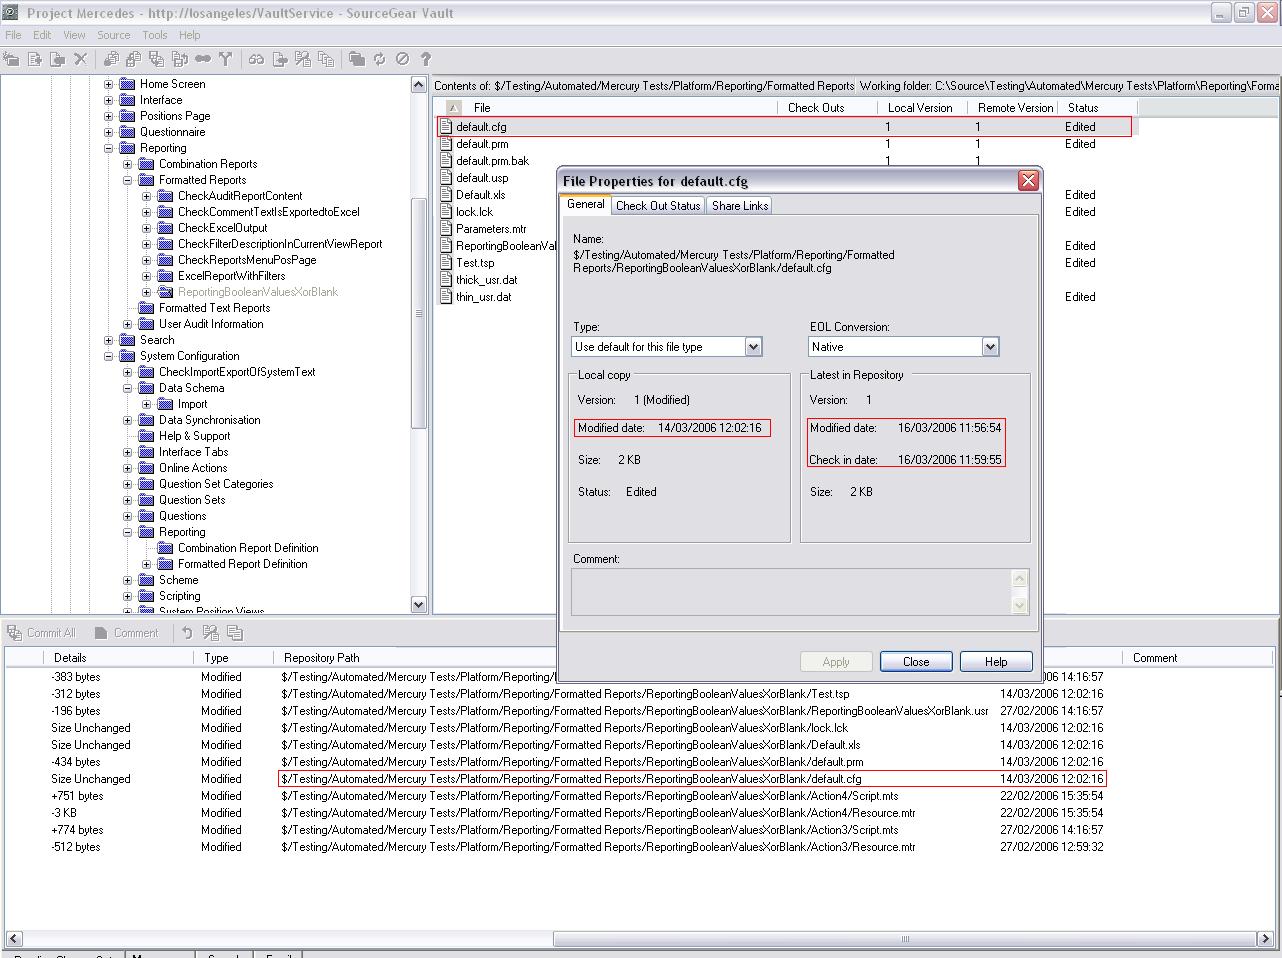Screen dimensions: 1282x958
Task: Click the Apply button in the dialog
Action: pyautogui.click(x=836, y=662)
